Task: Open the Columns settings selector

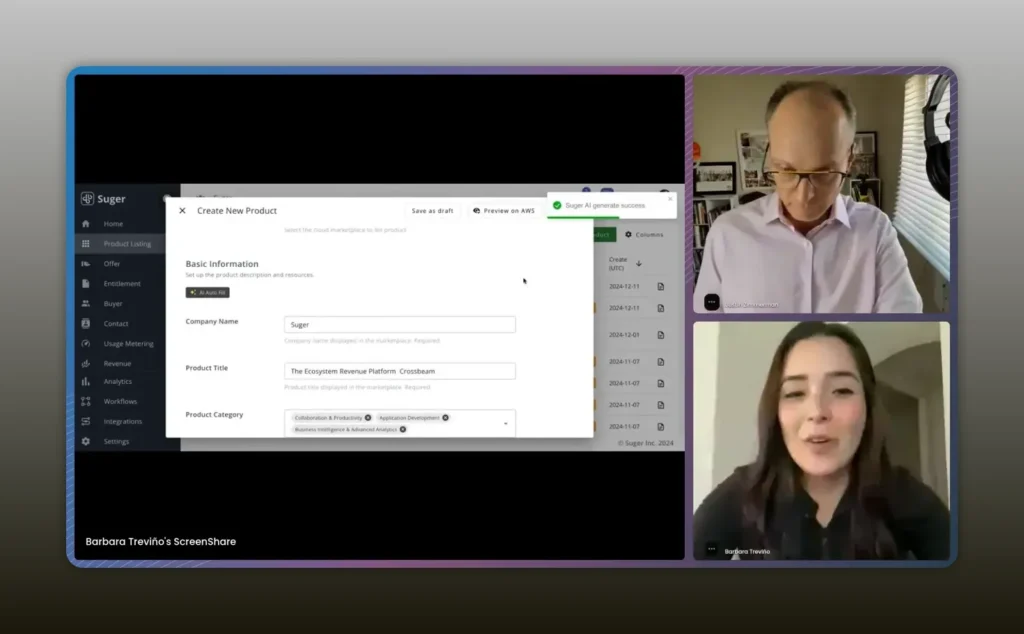Action: pos(643,235)
